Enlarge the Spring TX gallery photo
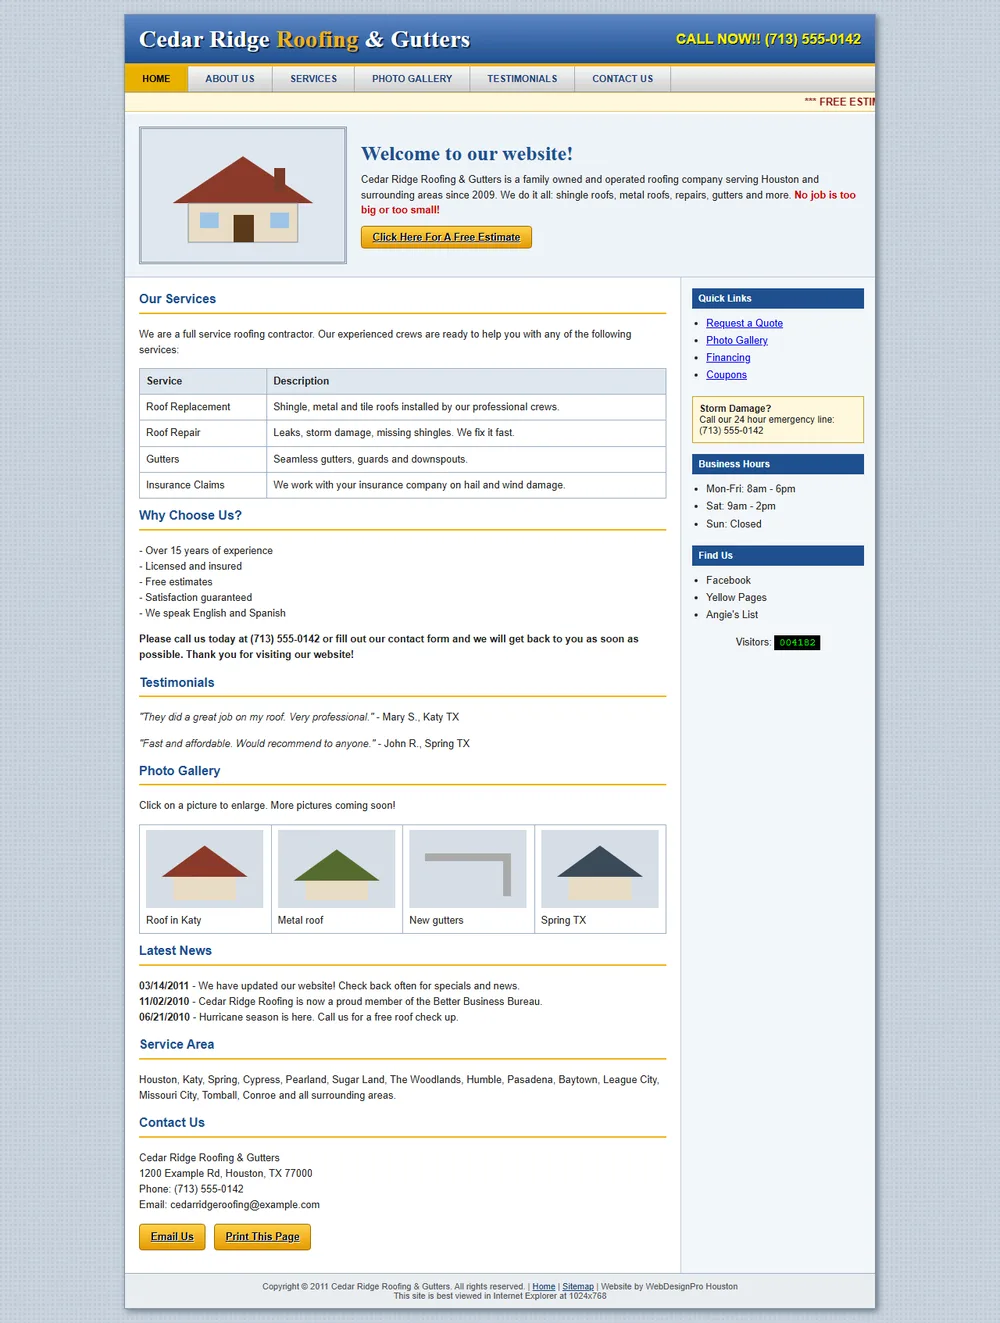Image resolution: width=1000 pixels, height=1323 pixels. point(600,869)
